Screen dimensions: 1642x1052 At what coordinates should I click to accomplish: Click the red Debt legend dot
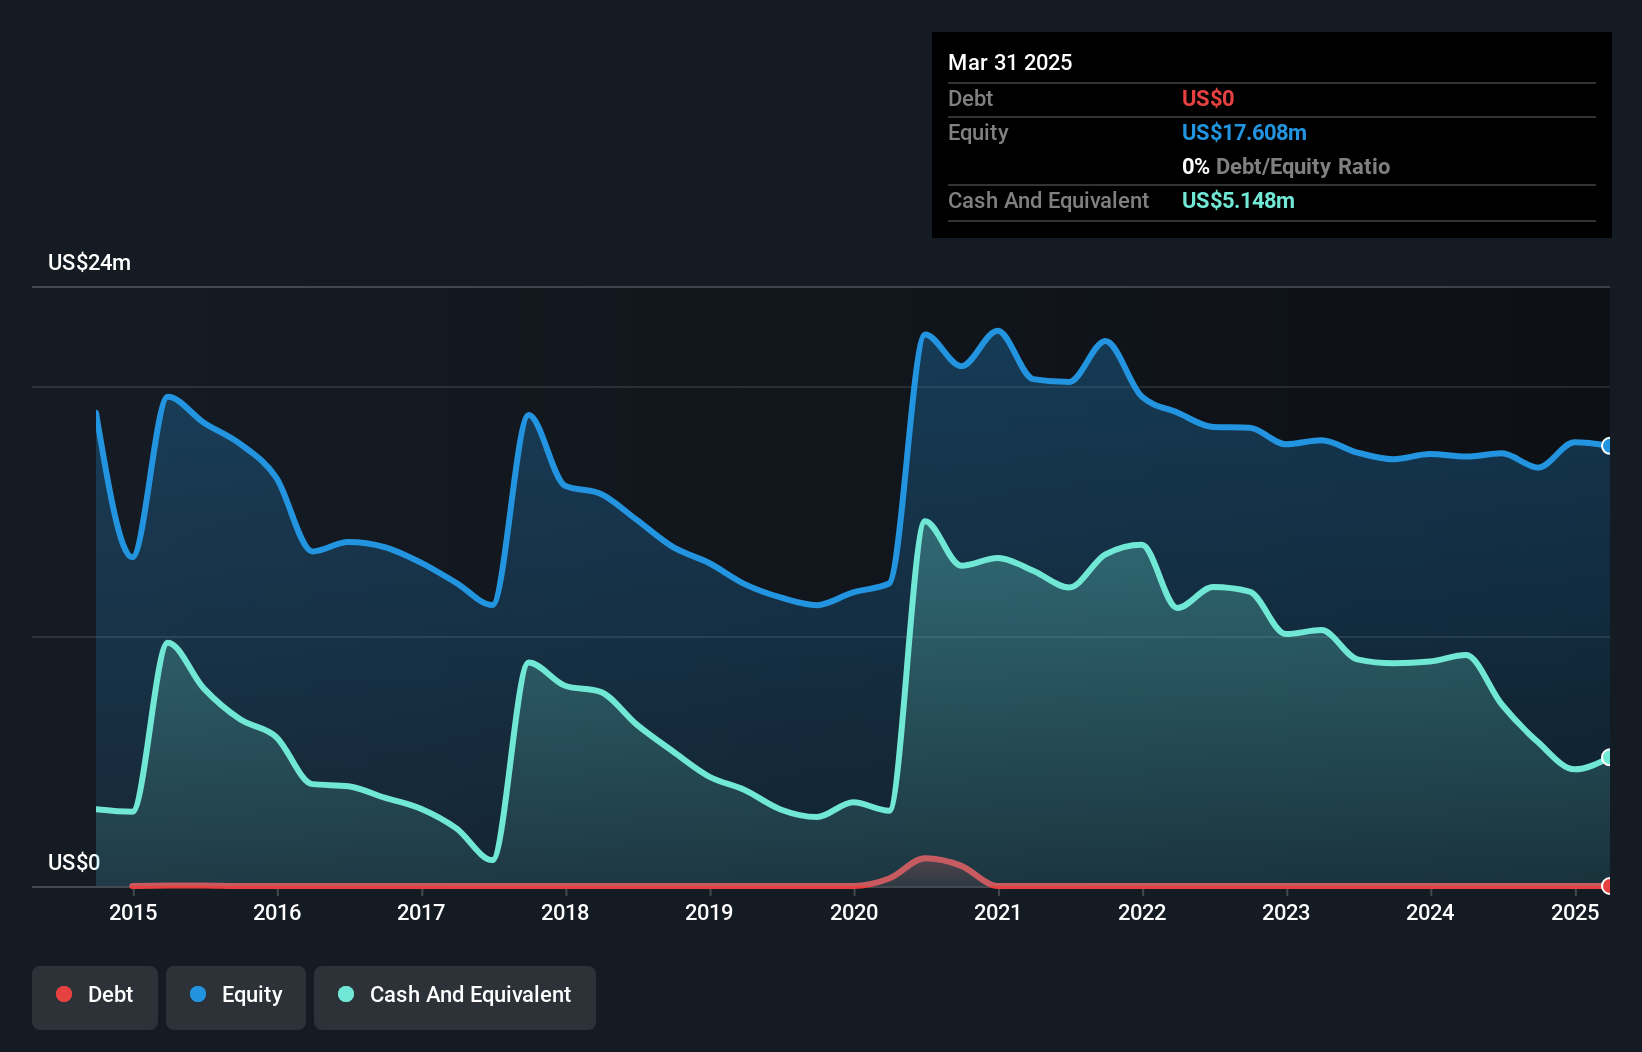click(64, 994)
